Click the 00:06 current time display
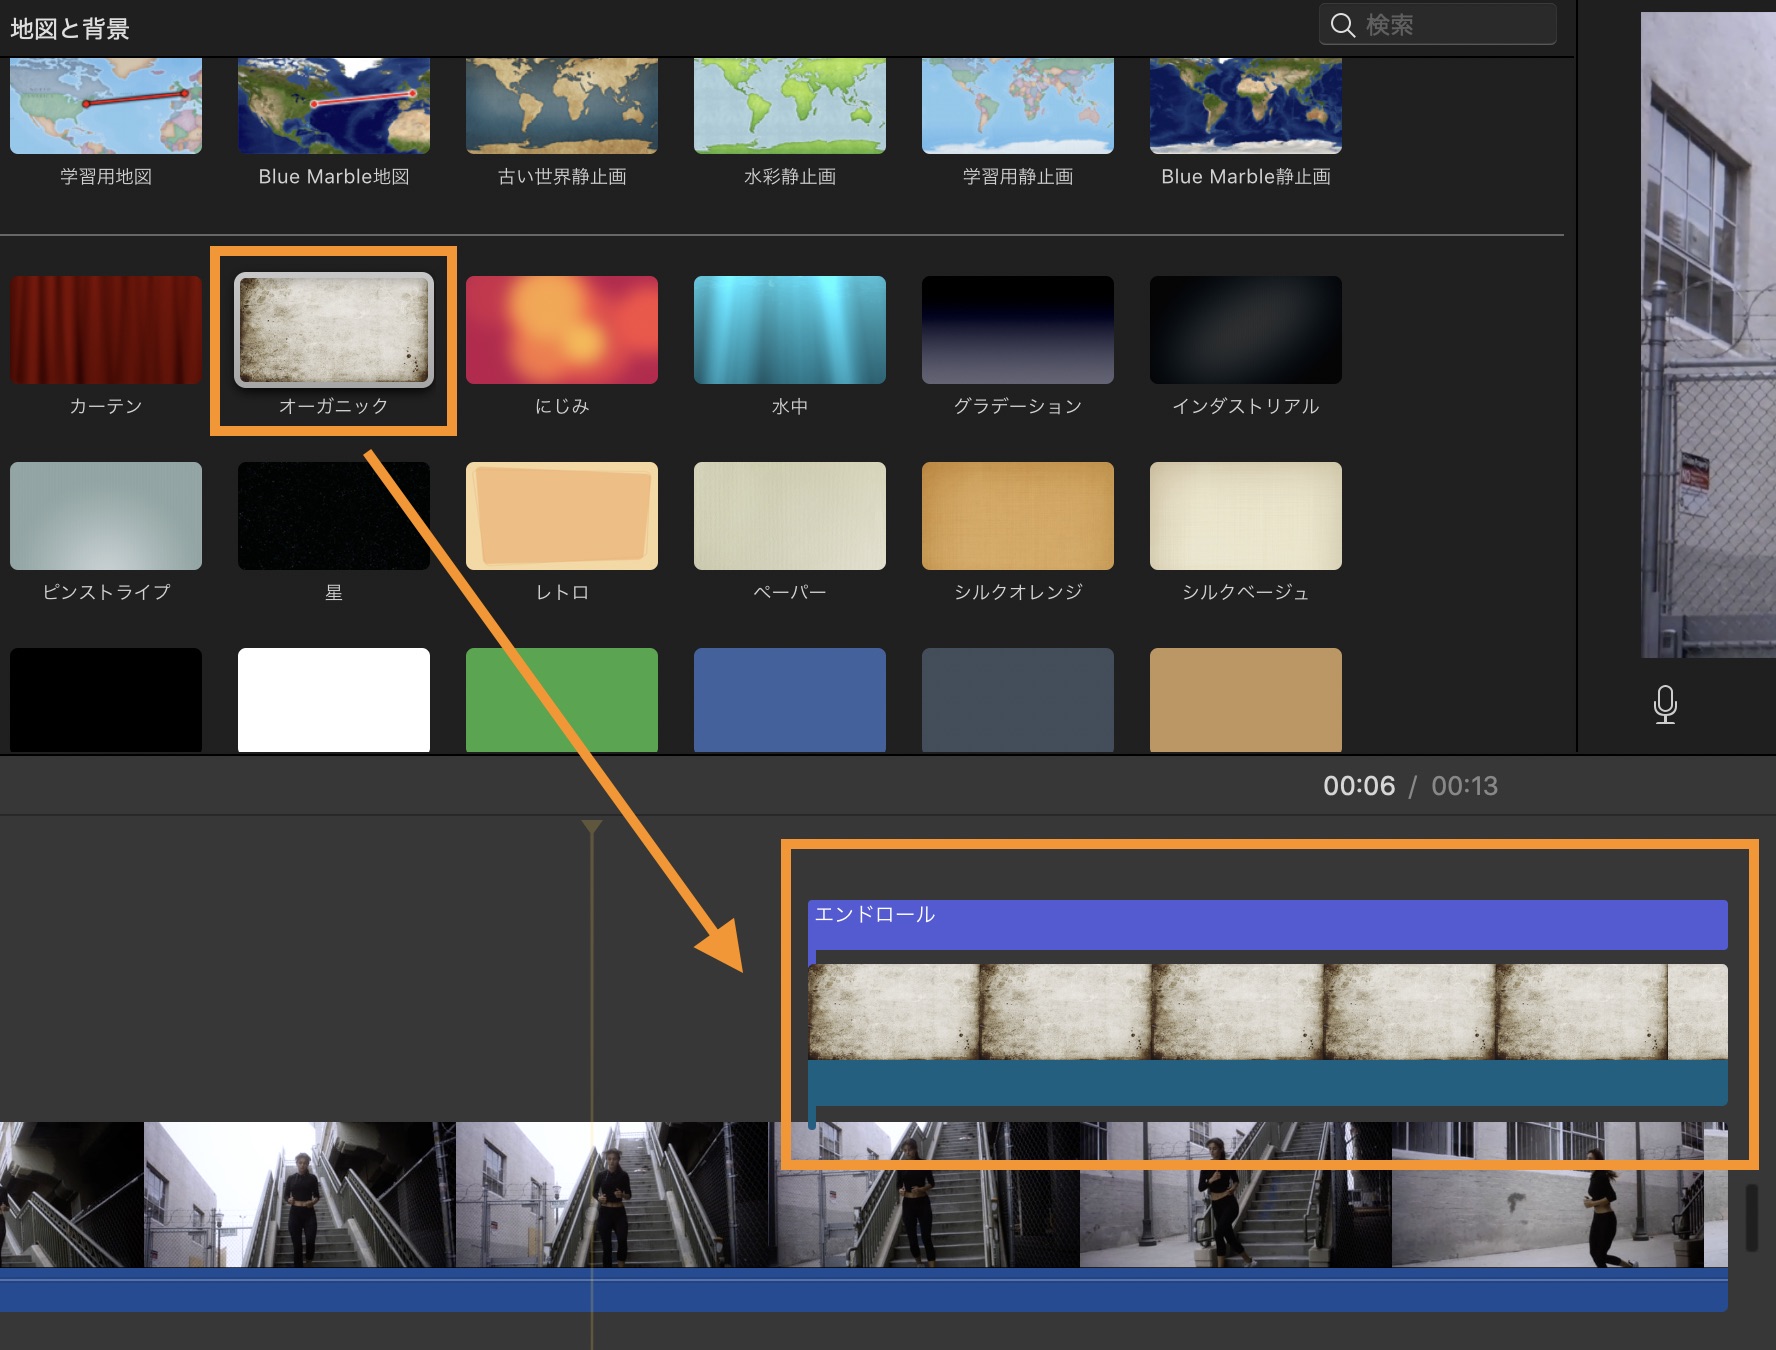 (1359, 786)
